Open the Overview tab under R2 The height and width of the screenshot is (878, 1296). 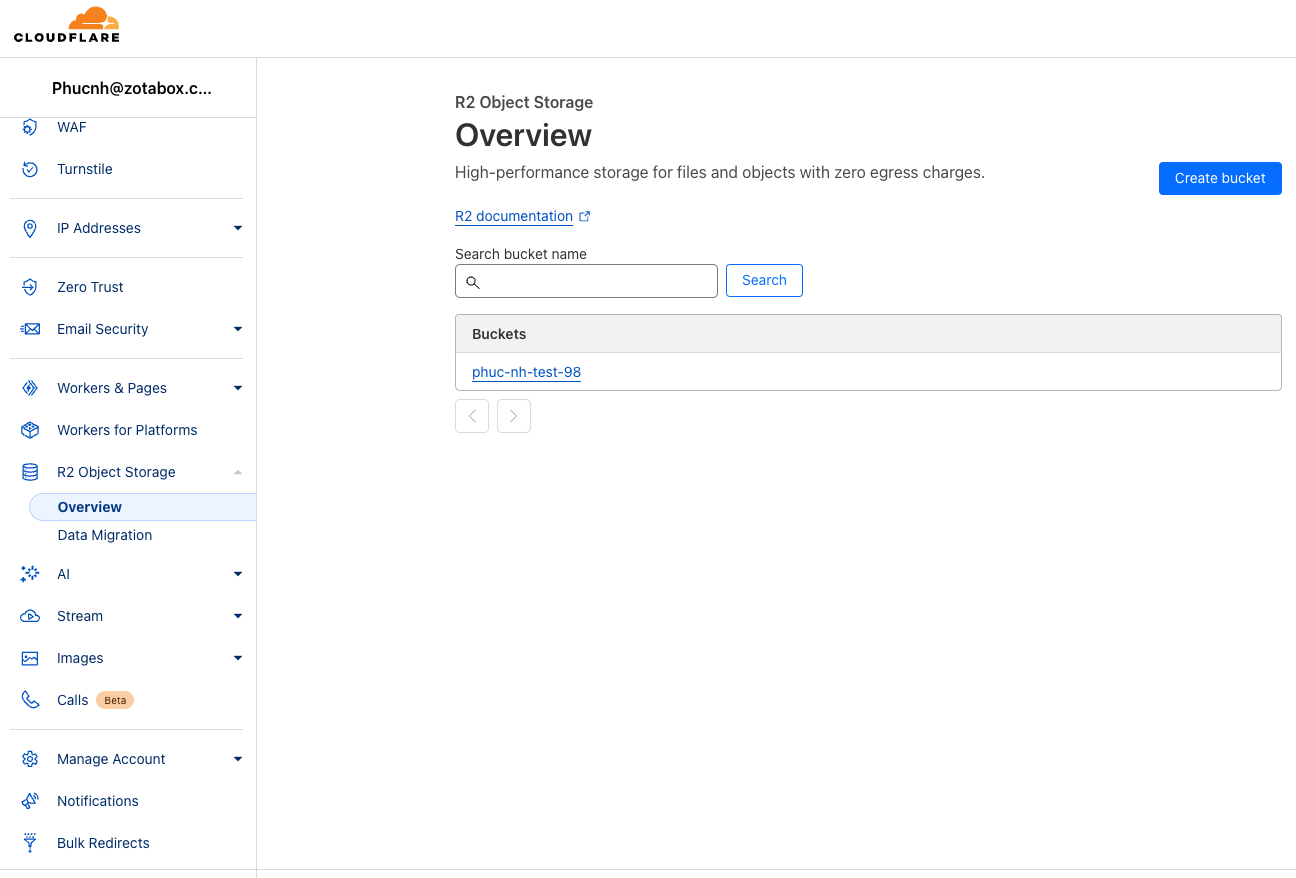(90, 507)
